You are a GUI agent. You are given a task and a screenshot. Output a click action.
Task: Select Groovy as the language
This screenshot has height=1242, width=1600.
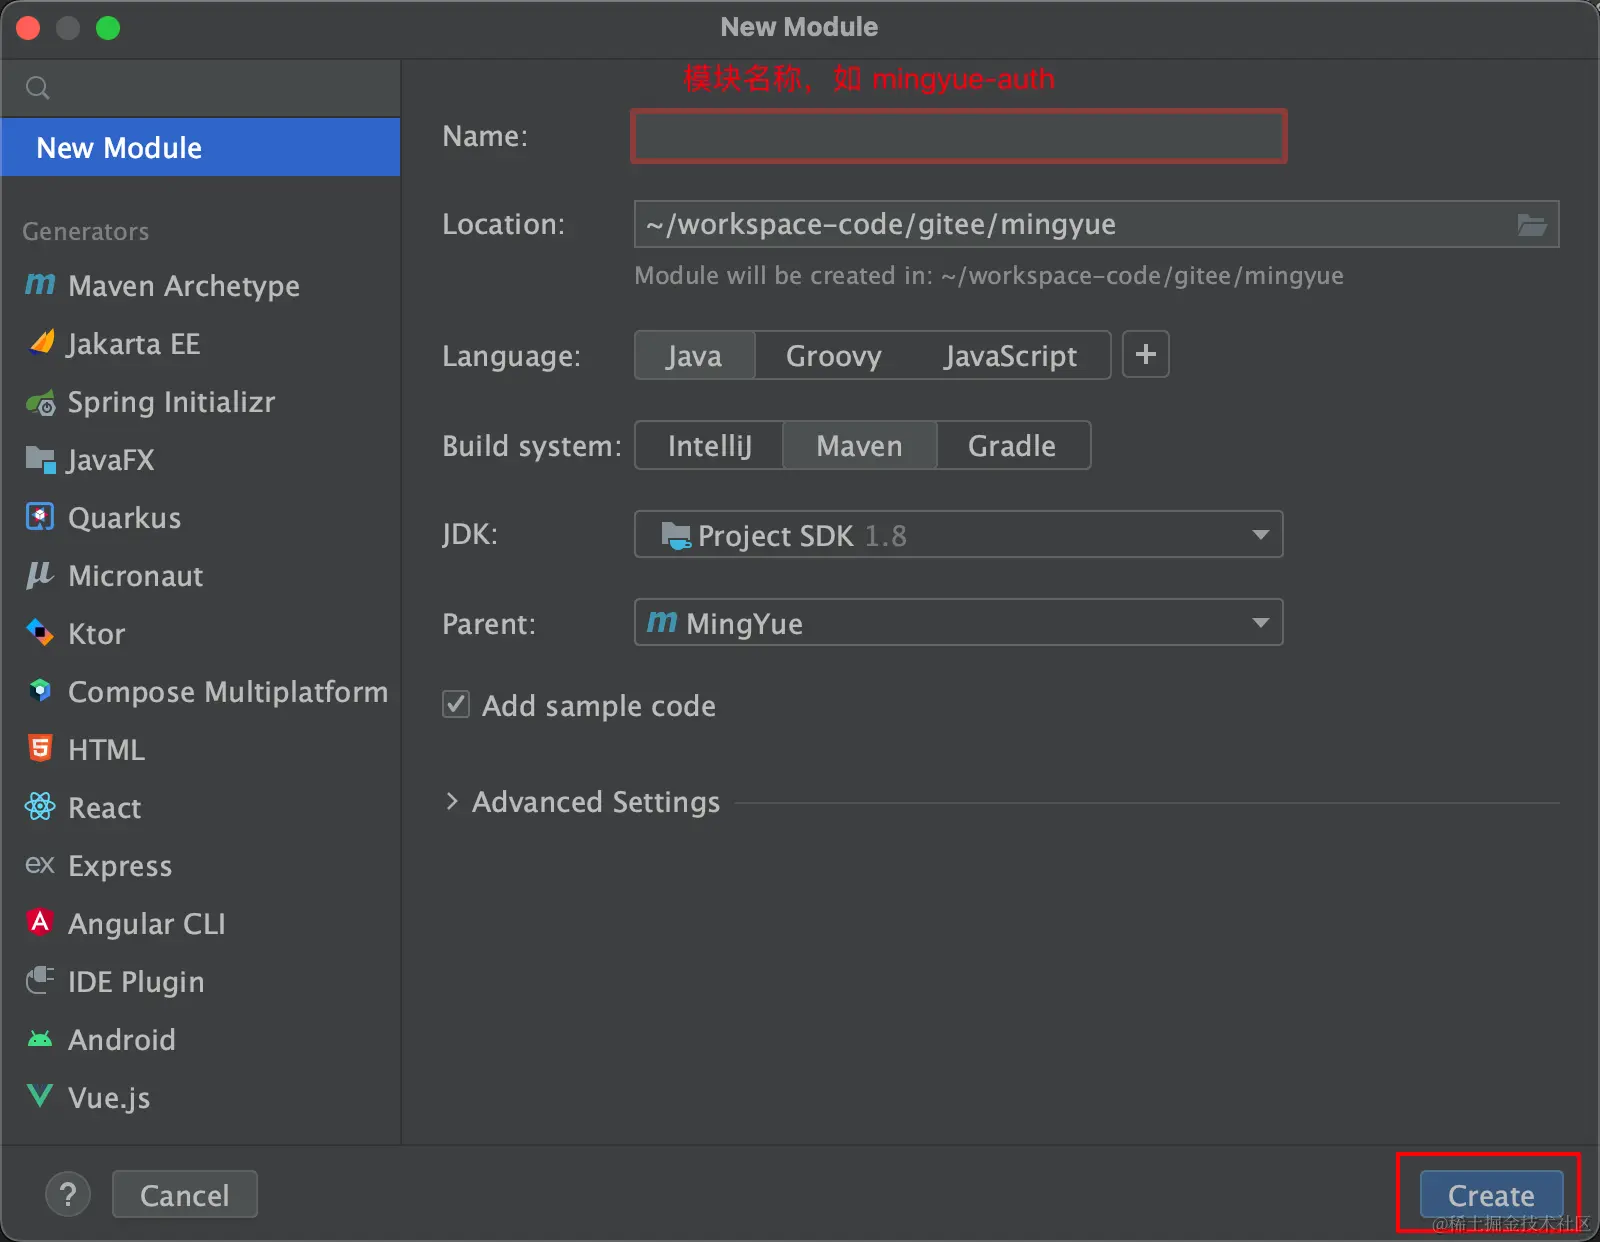[833, 355]
